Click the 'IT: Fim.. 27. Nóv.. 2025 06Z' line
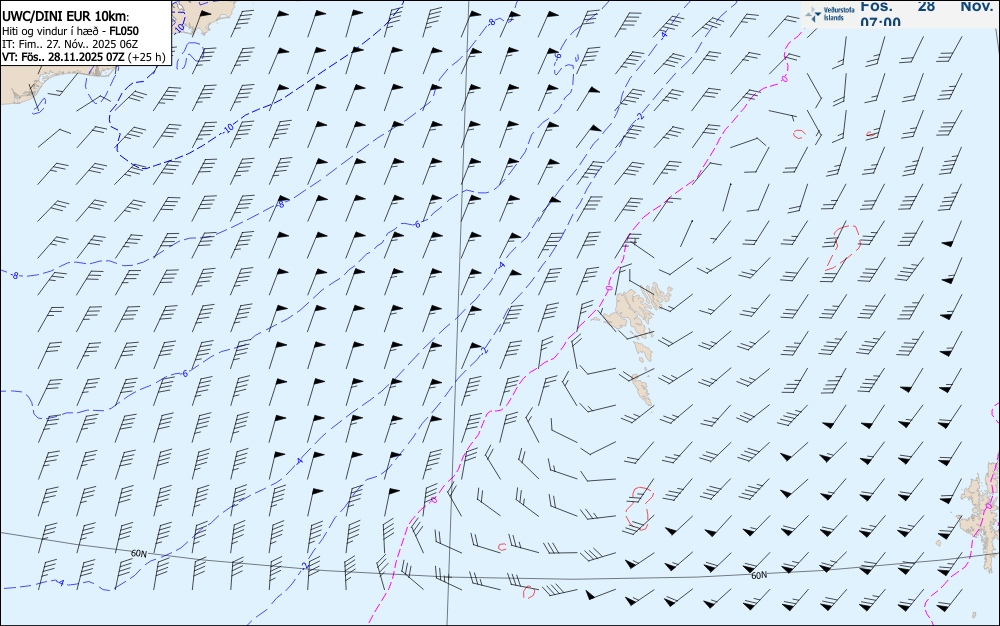The image size is (1000, 626). 70,44
